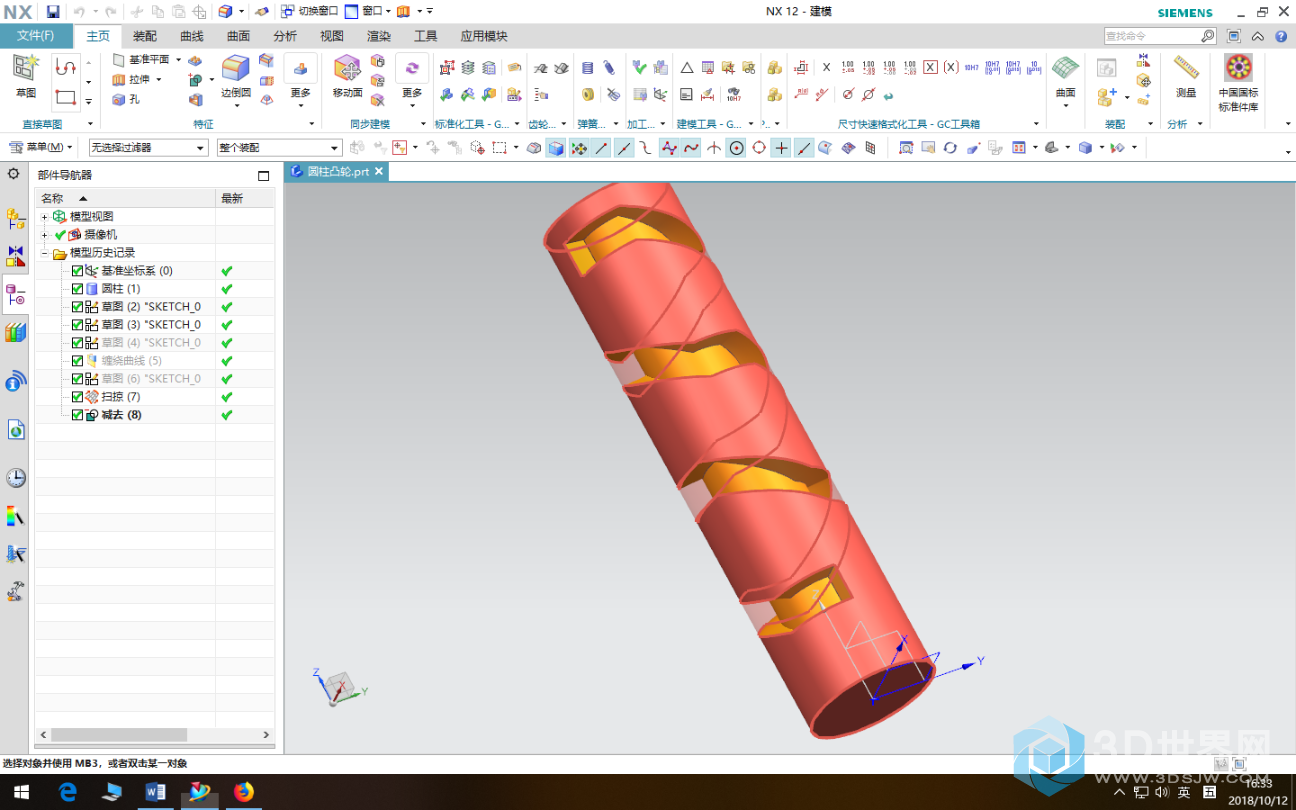Click the Save icon in title bar

click(53, 12)
